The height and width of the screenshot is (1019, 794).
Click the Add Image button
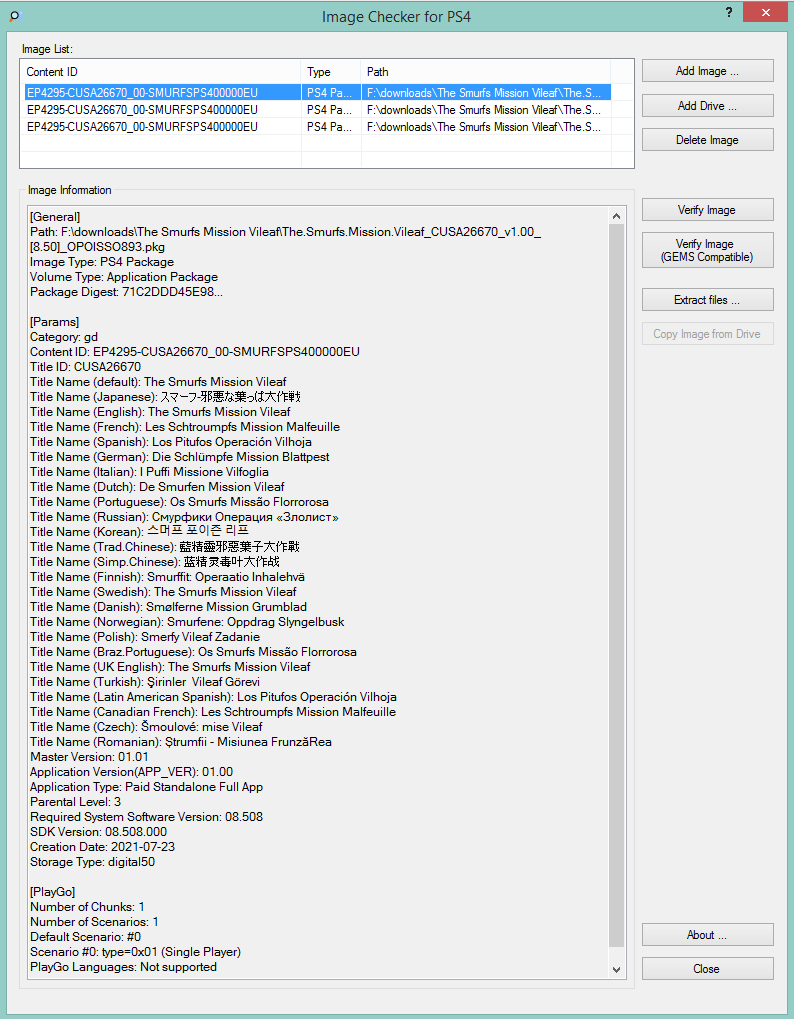coord(708,71)
